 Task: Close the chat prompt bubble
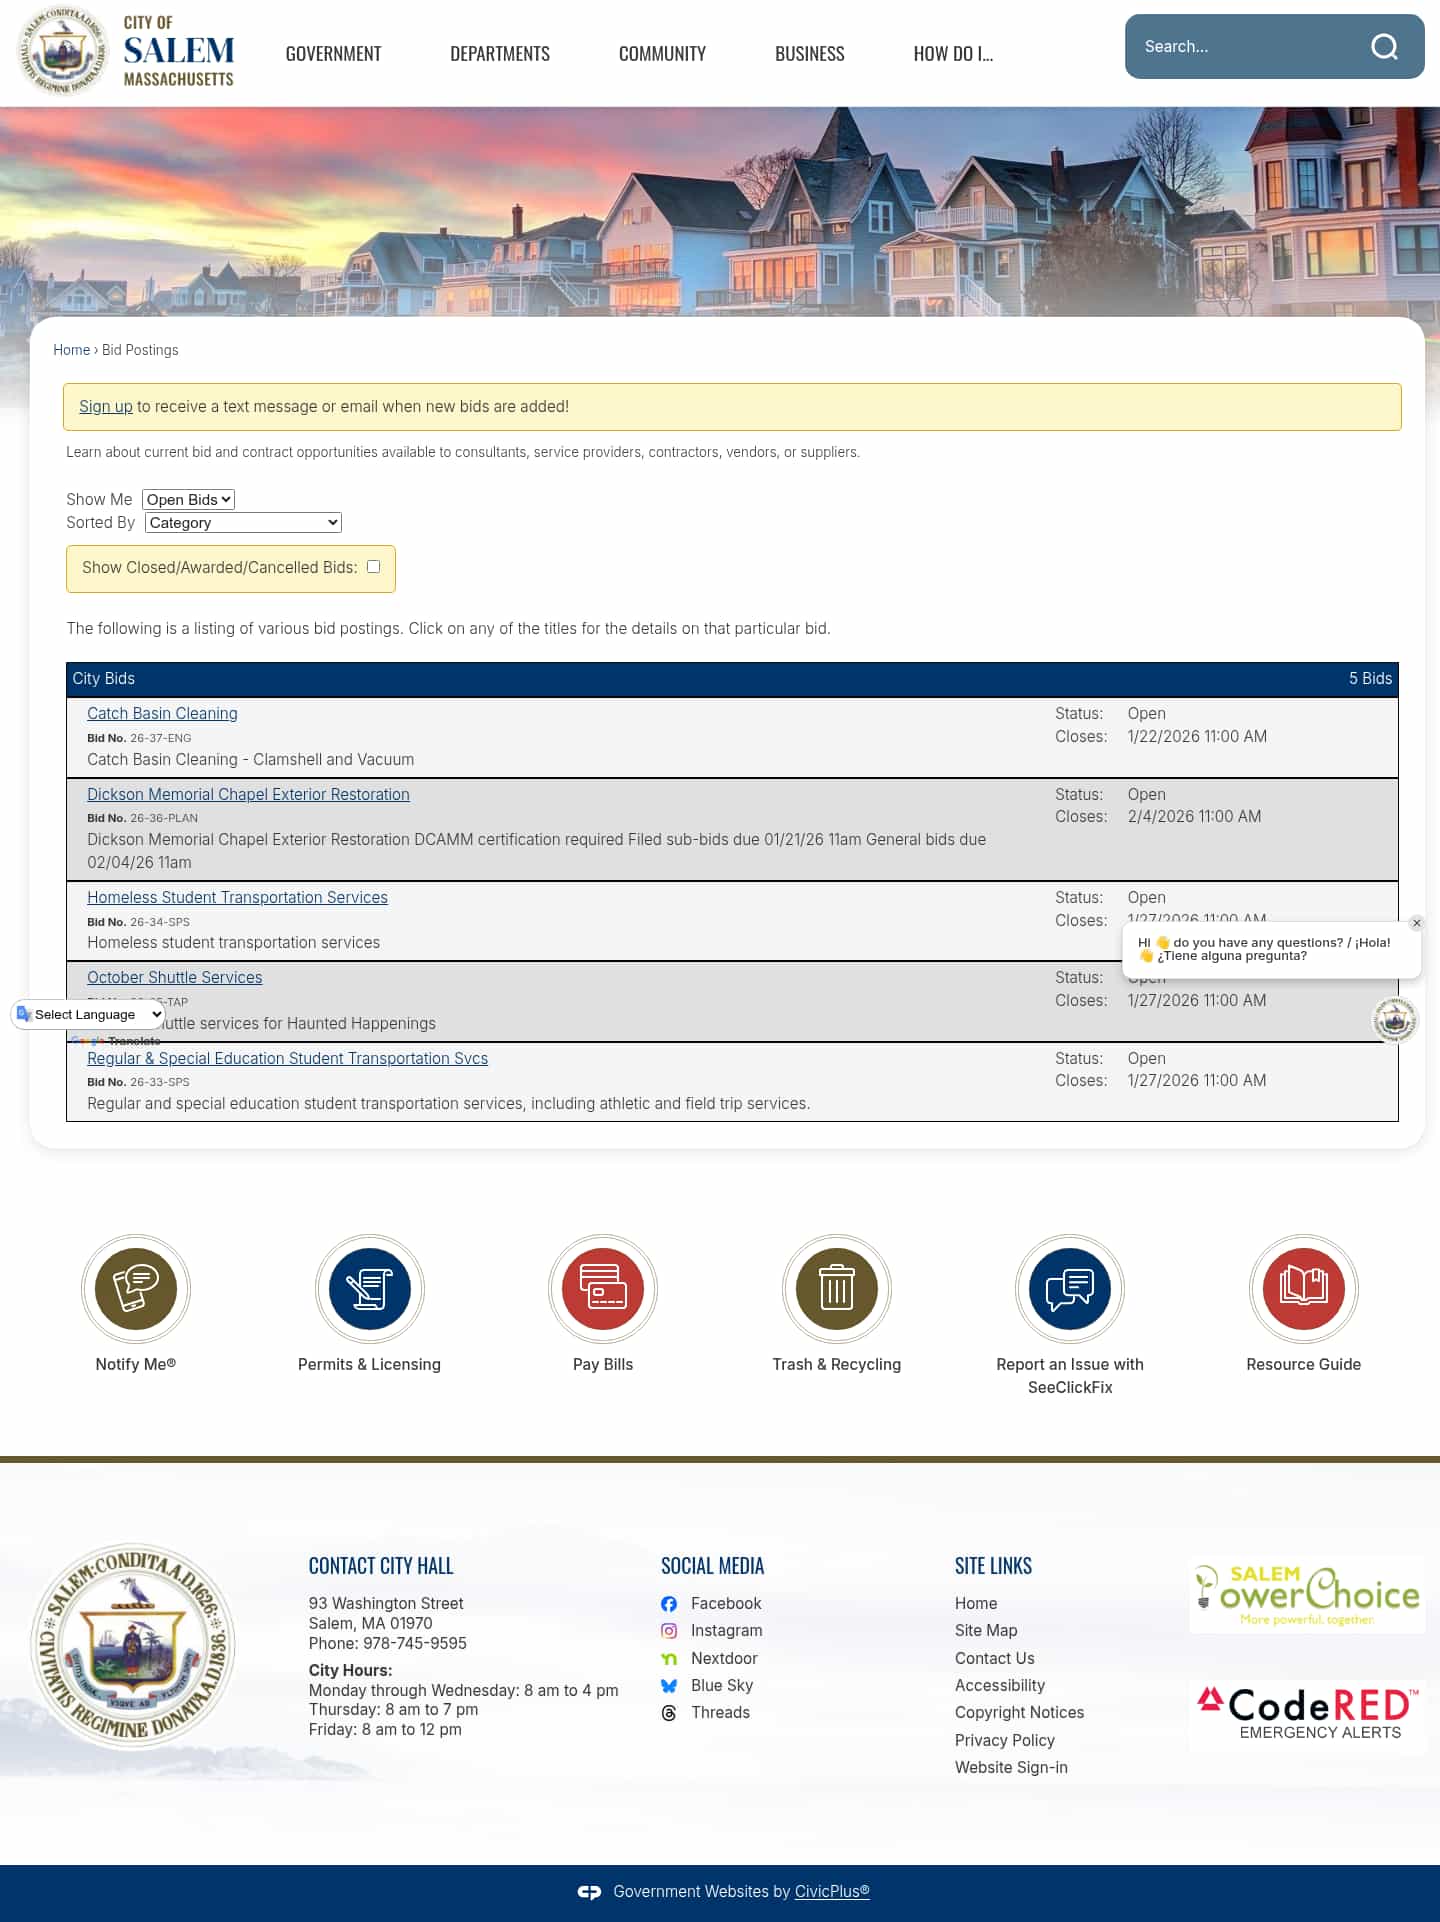(x=1416, y=923)
